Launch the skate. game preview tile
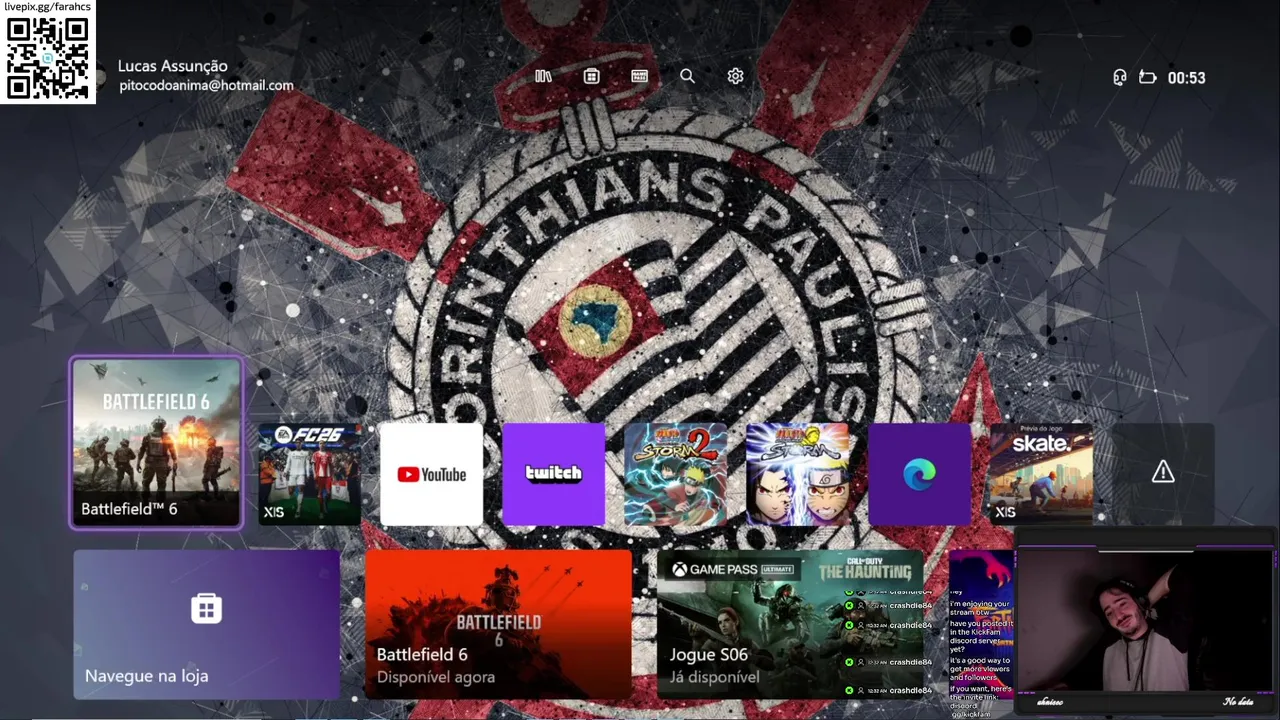 (x=1041, y=474)
